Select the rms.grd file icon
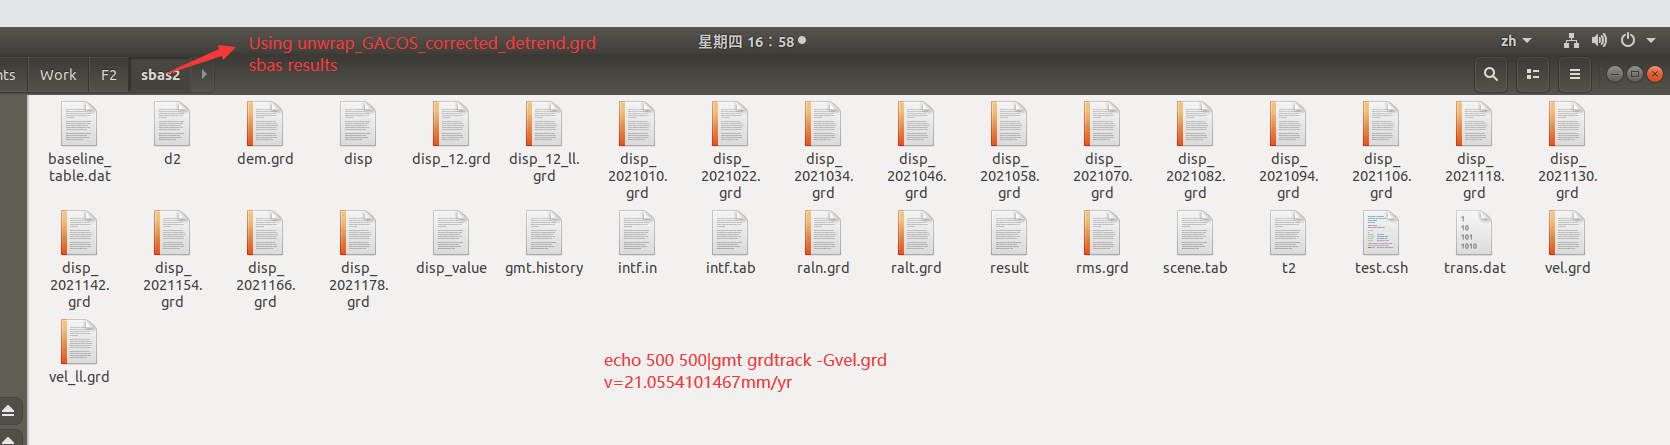Image resolution: width=1670 pixels, height=445 pixels. click(x=1102, y=233)
